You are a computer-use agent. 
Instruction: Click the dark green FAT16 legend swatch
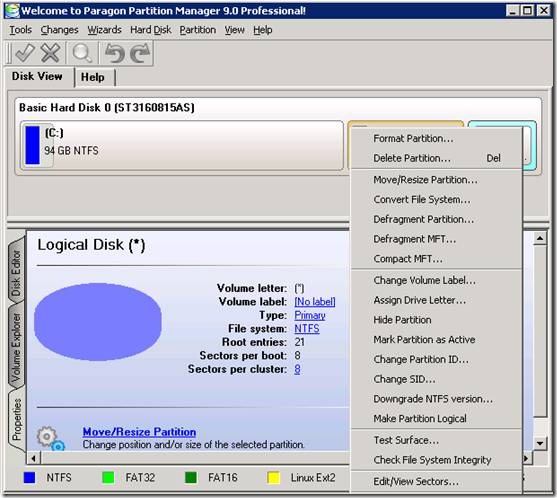[x=191, y=477]
